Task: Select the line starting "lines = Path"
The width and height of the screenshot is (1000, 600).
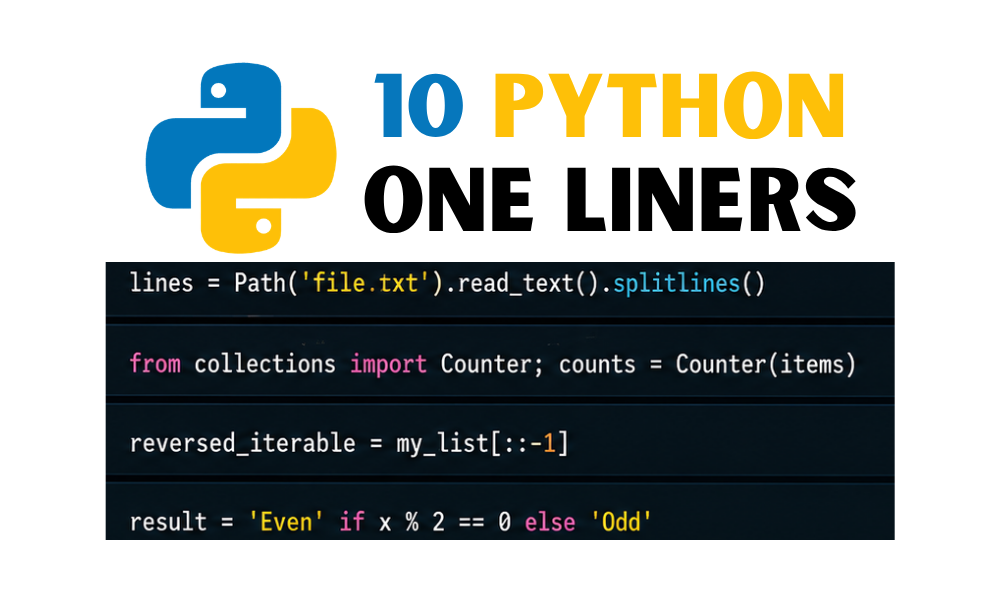Action: pos(446,283)
